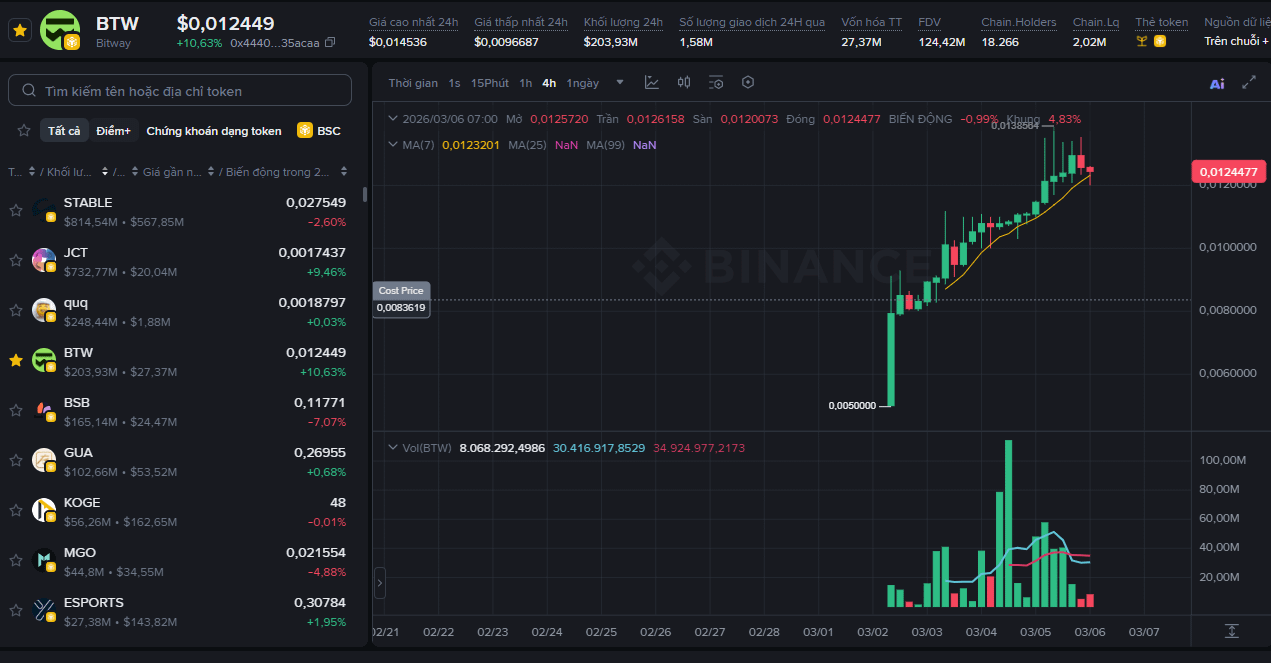Viewport: 1271px width, 663px height.
Task: Open the JCT token icon
Action: point(44,260)
